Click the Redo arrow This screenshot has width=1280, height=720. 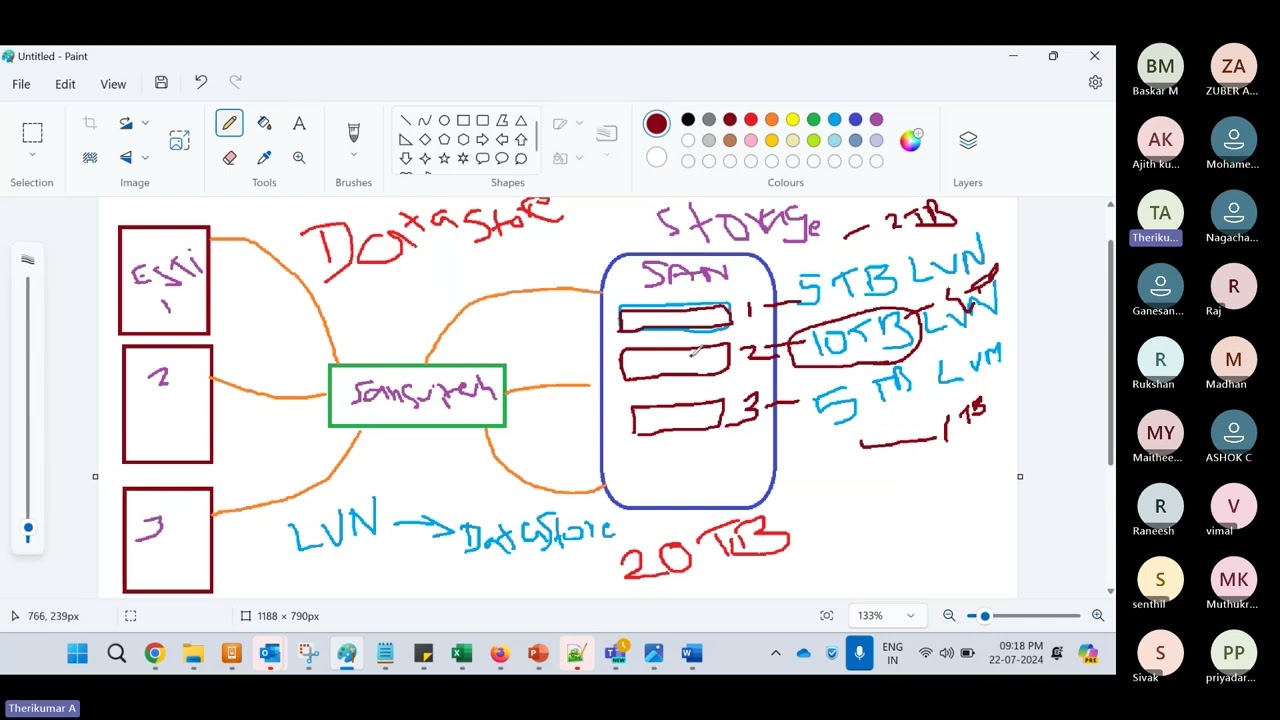click(x=236, y=83)
